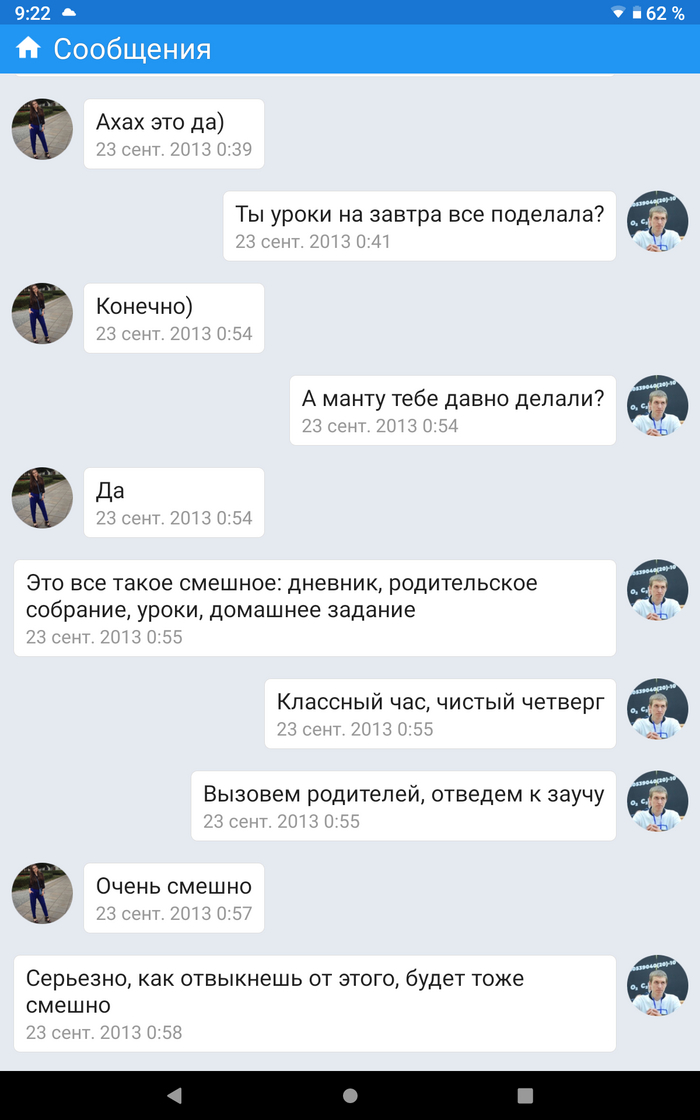Select the 'Это все такое смешное' message bubble
This screenshot has width=700, height=1120.
coord(315,608)
